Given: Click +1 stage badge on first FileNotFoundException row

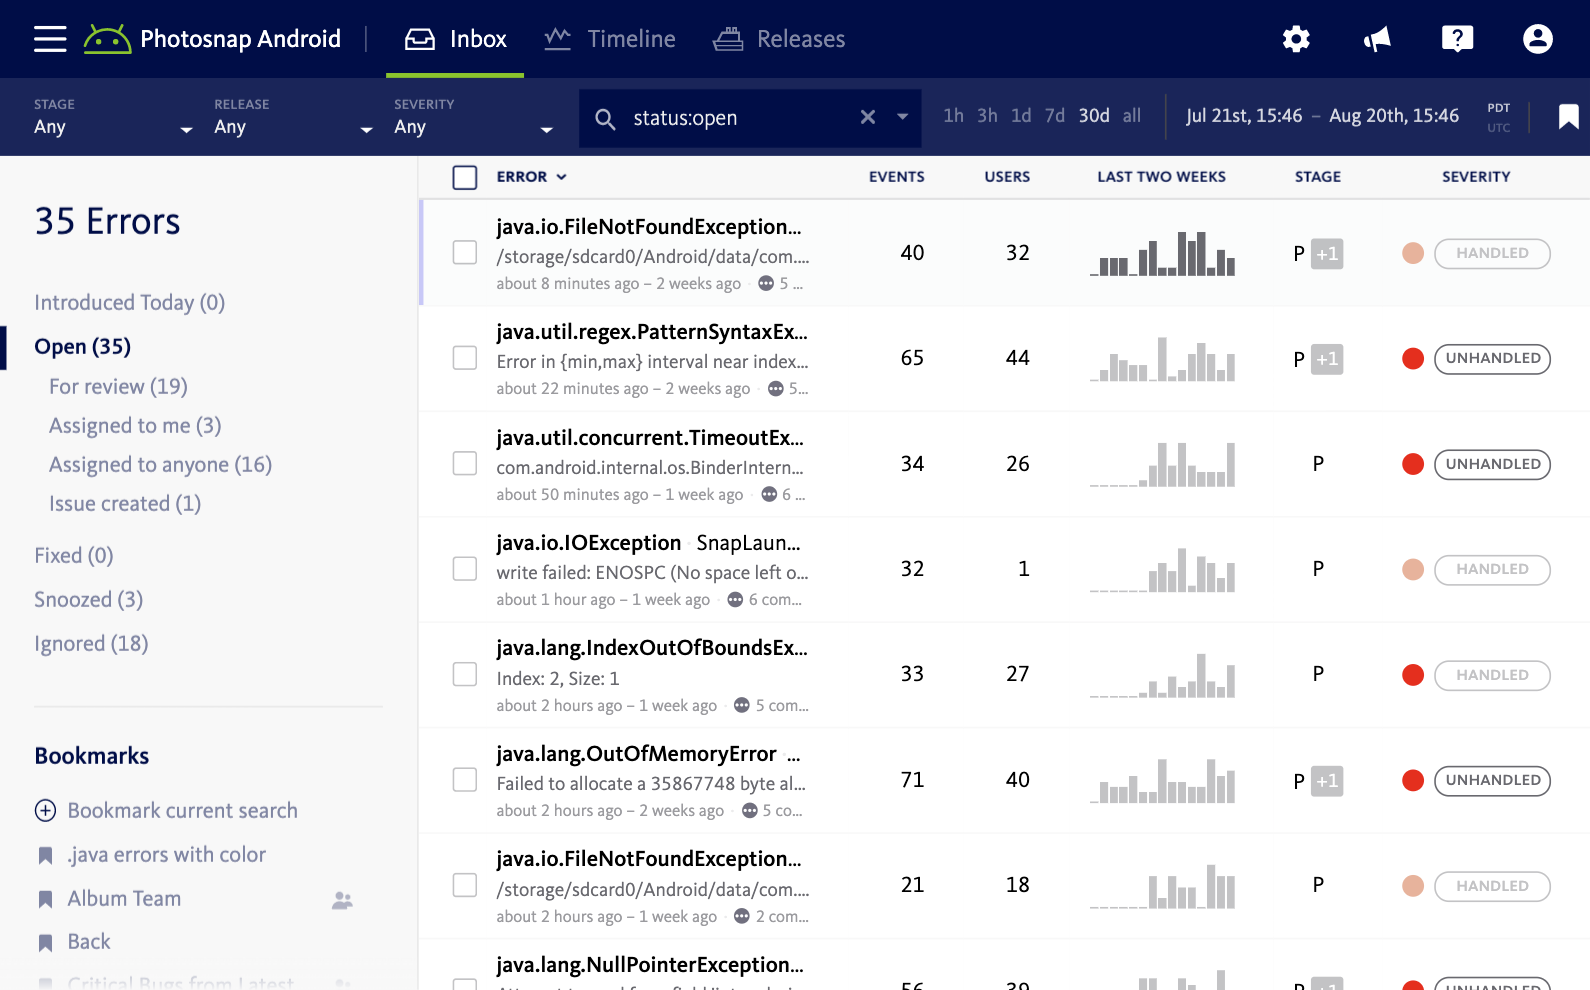Looking at the screenshot, I should [1327, 254].
